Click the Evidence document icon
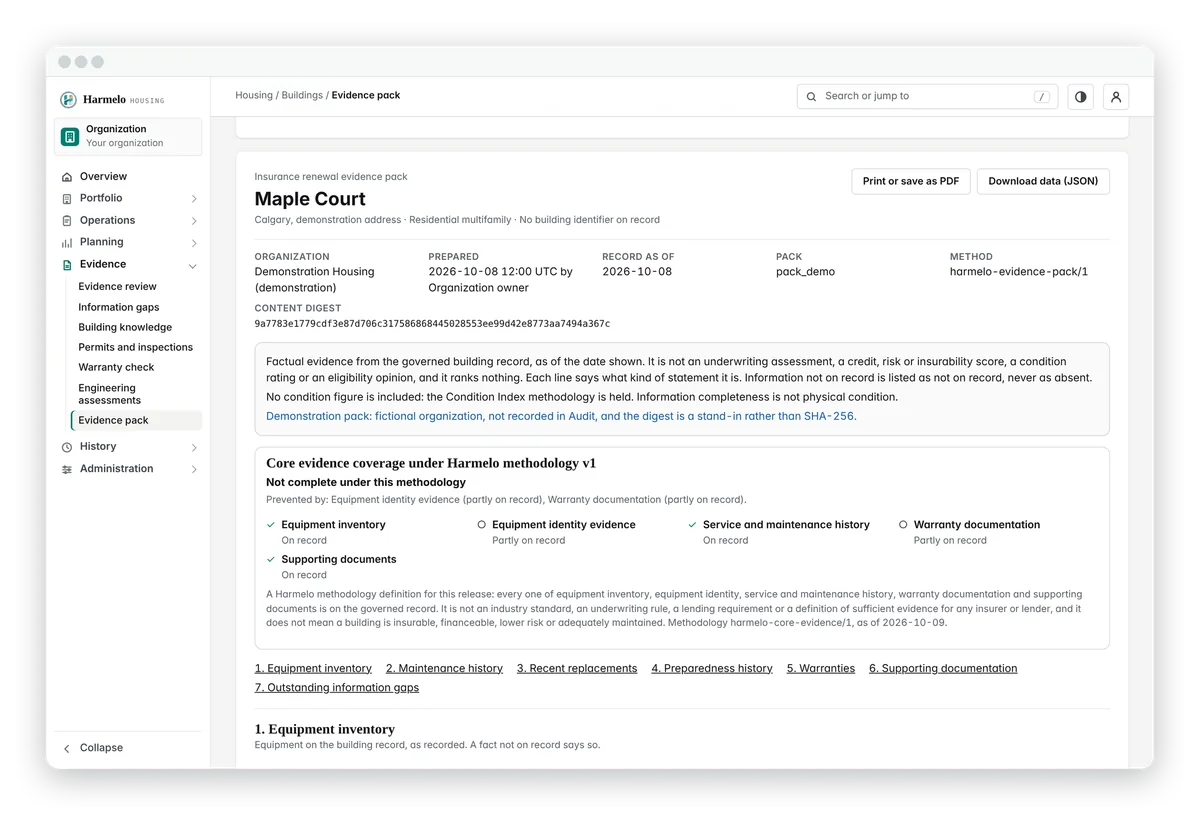1200x815 pixels. pyautogui.click(x=67, y=265)
